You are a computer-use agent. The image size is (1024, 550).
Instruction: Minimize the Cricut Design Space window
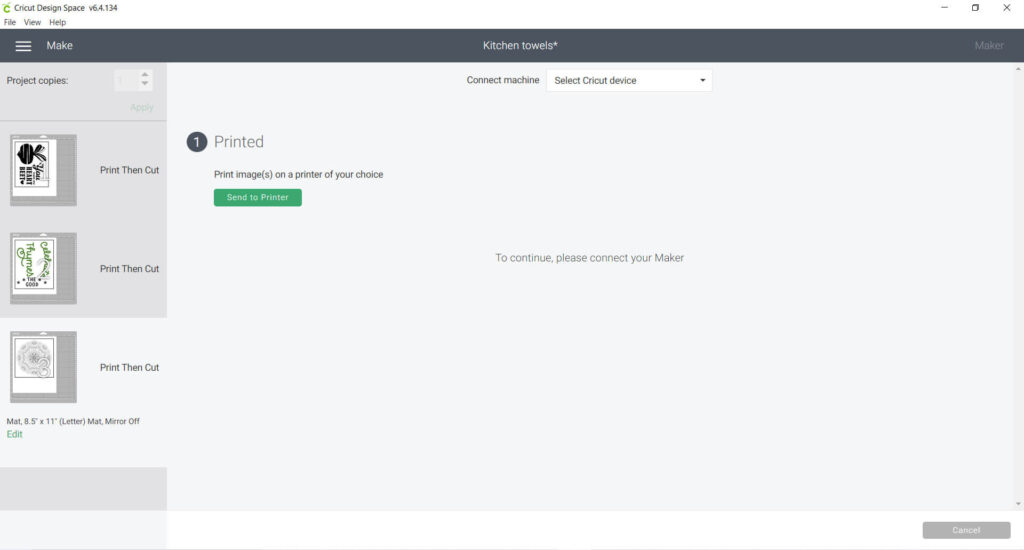[944, 8]
